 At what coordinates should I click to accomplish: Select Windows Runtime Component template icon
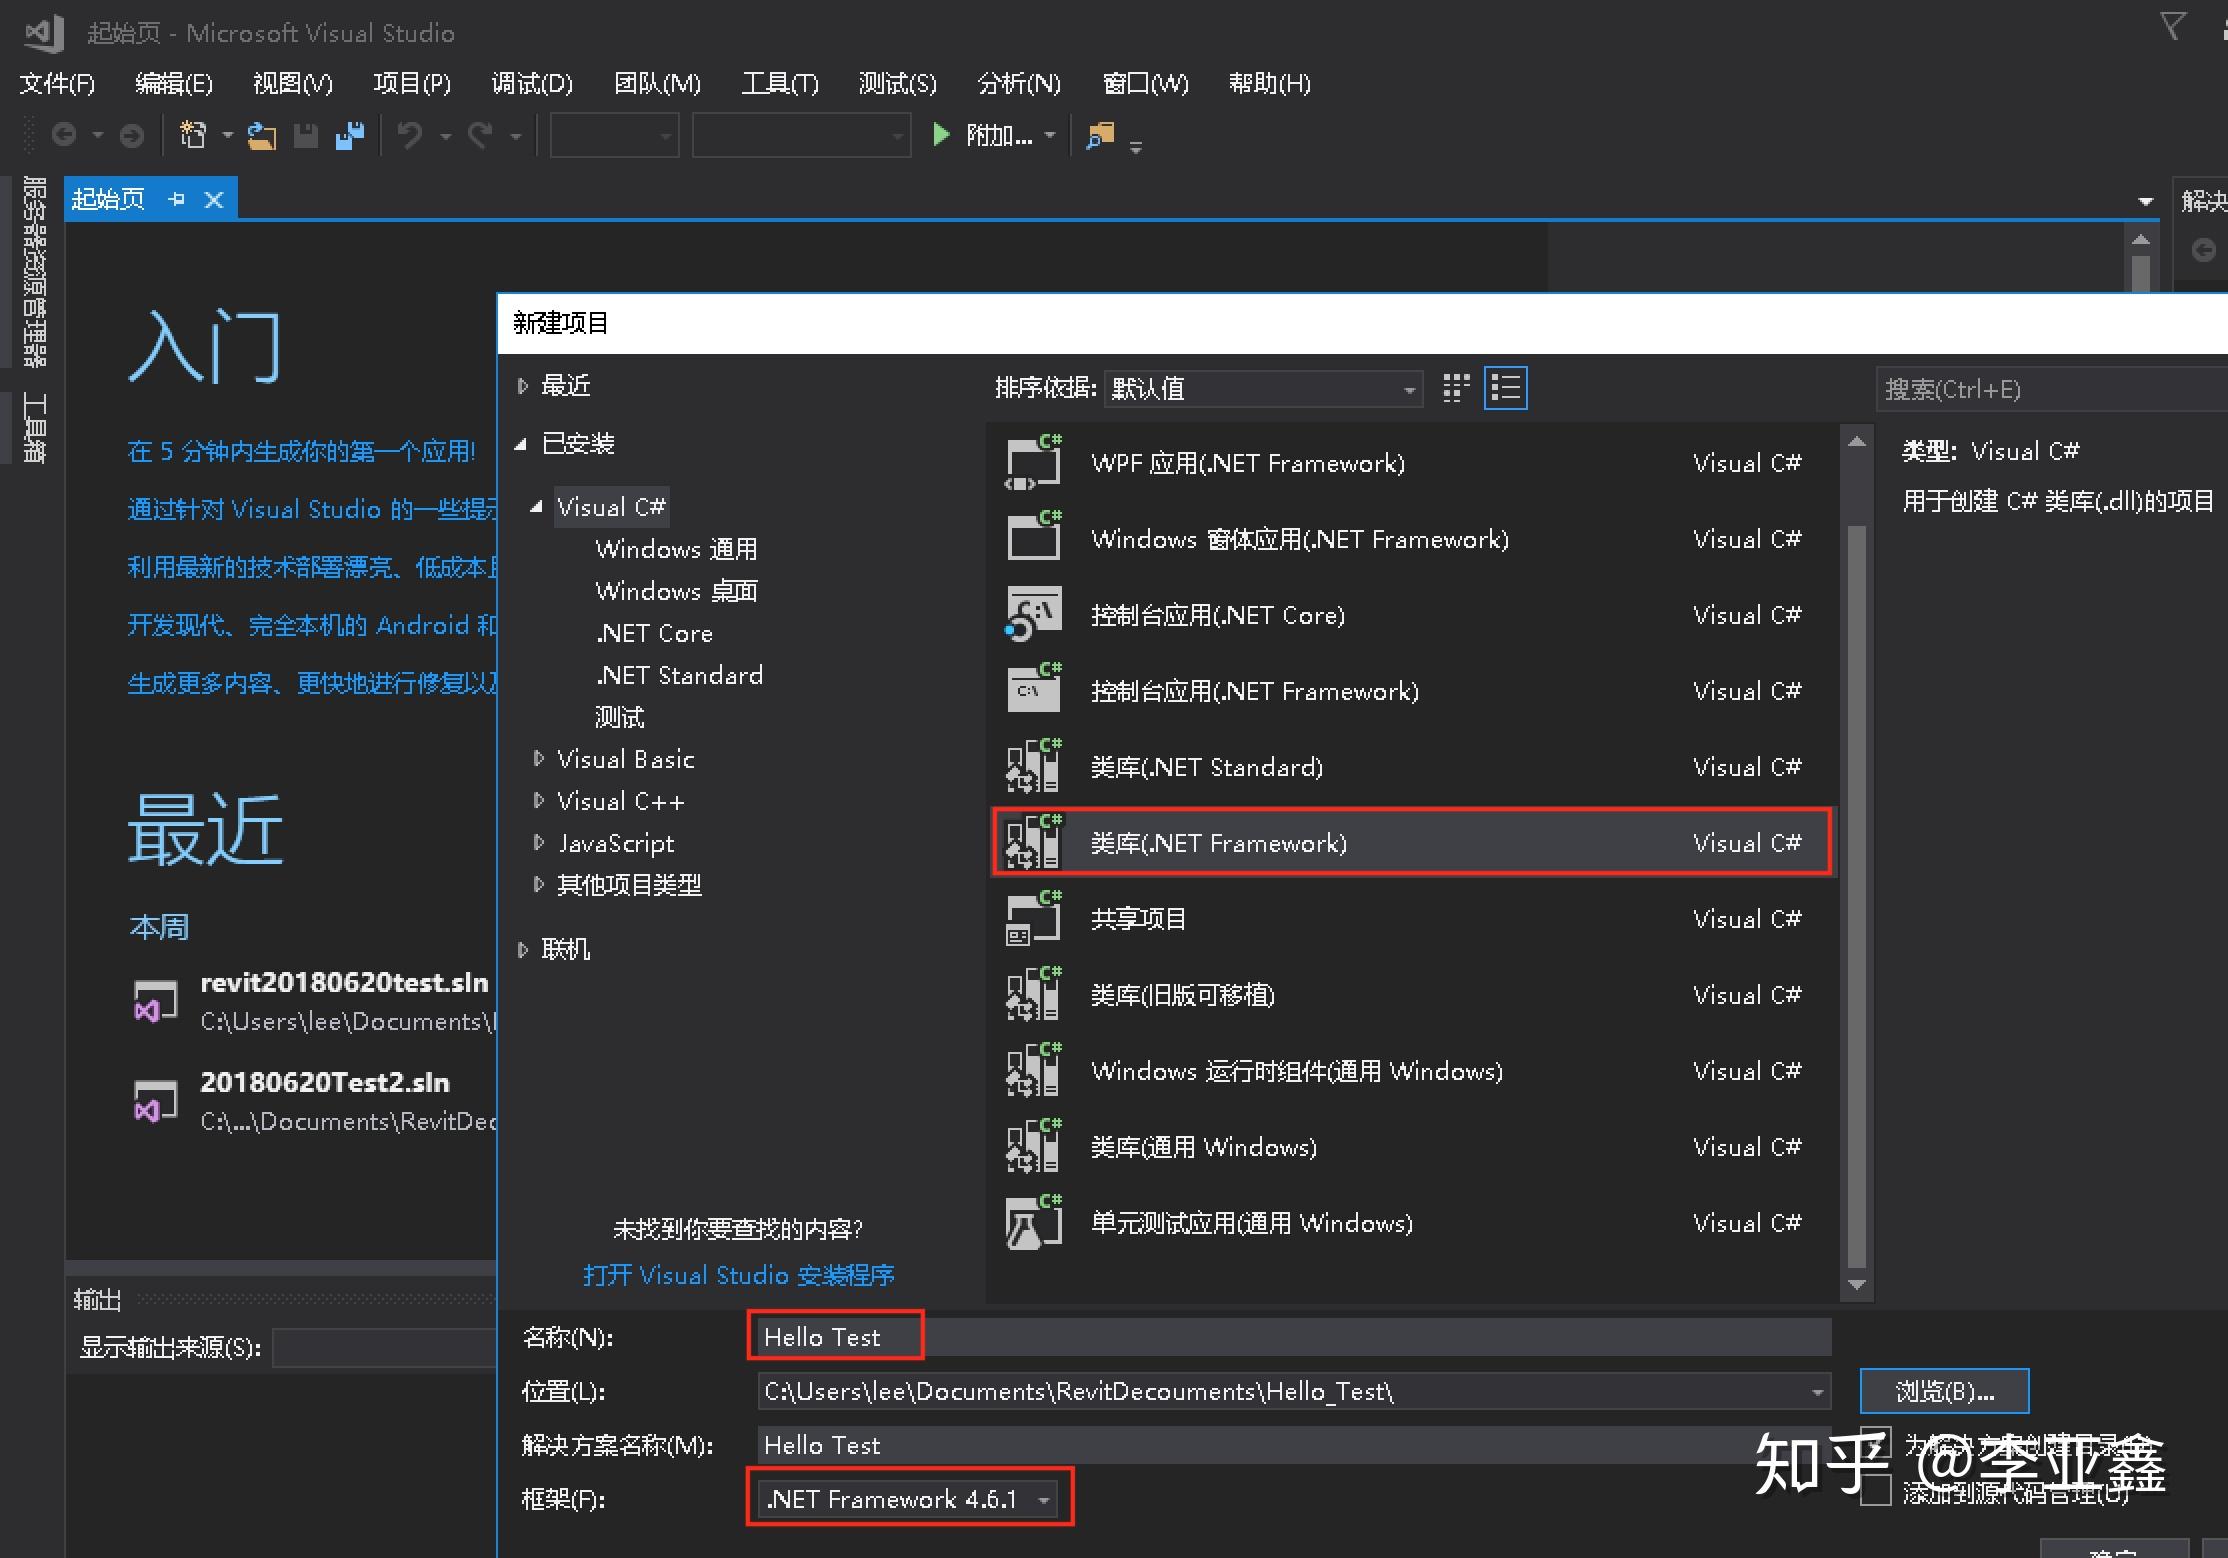coord(1034,1071)
